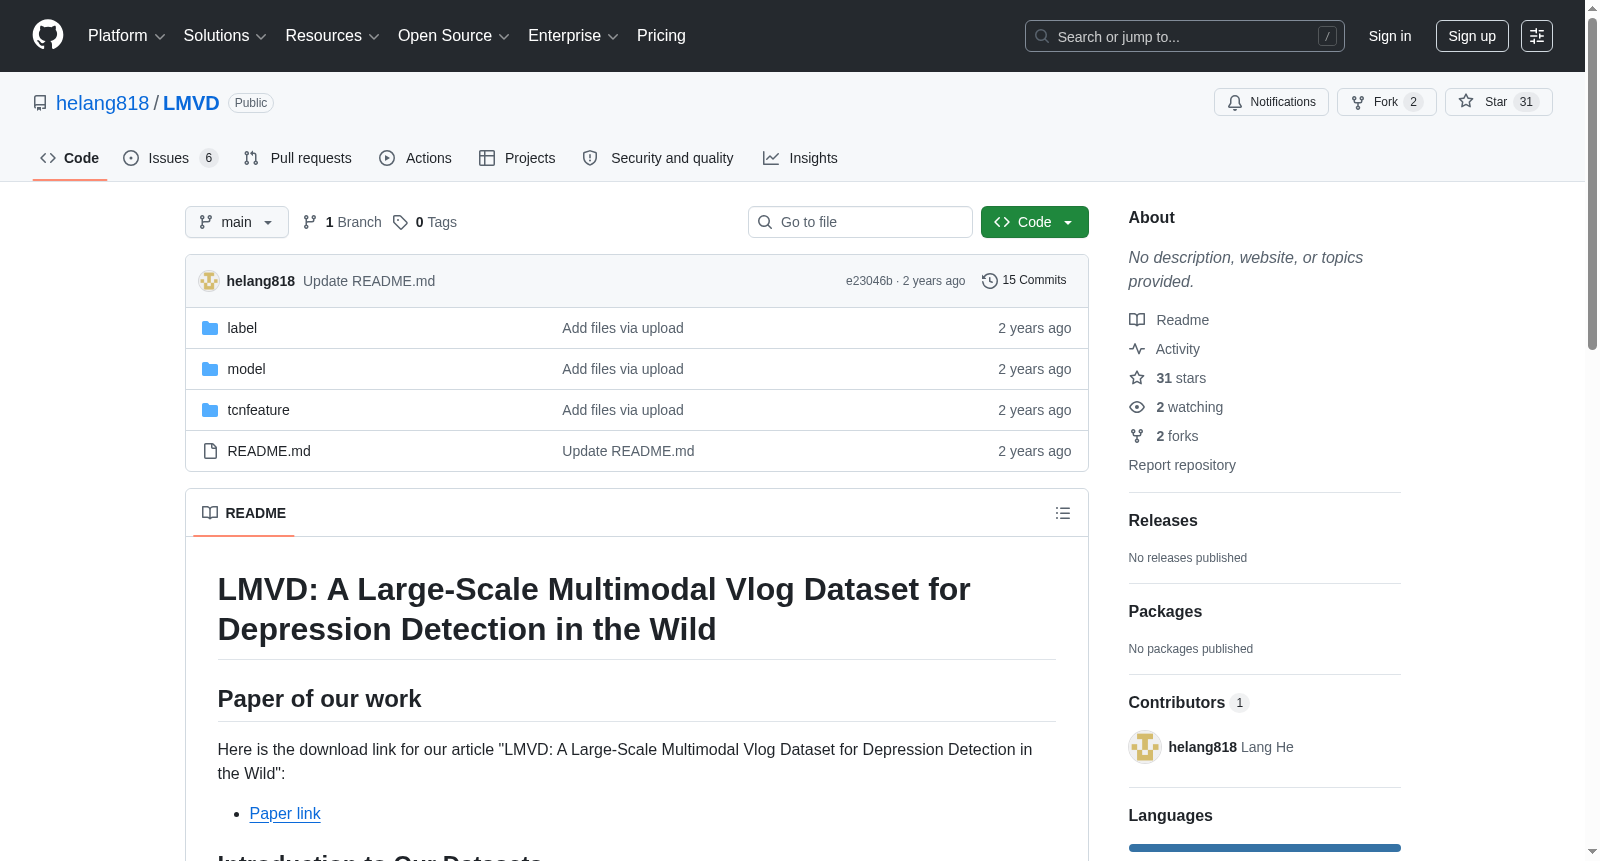The height and width of the screenshot is (861, 1600).
Task: Click the model folder icon
Action: tap(210, 369)
